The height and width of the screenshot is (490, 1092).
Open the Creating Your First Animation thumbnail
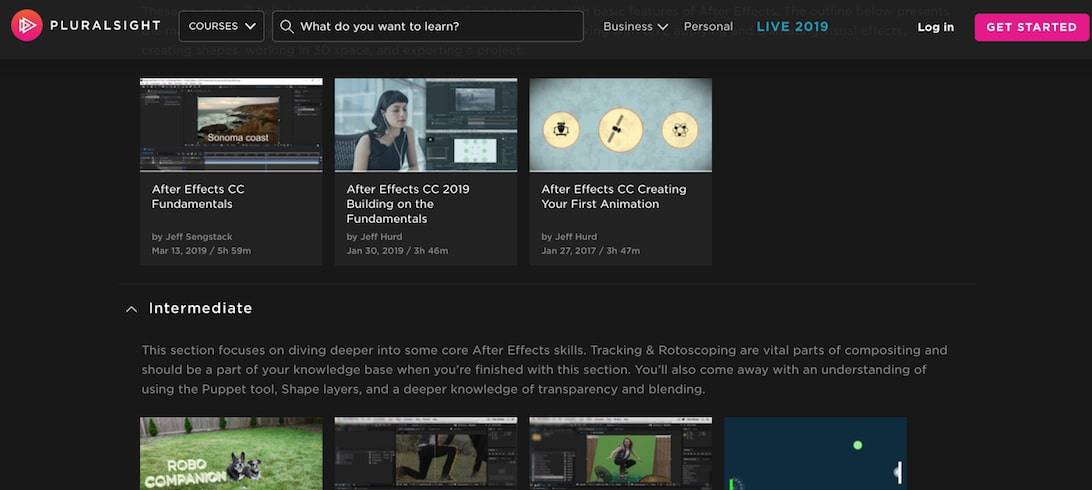(621, 125)
